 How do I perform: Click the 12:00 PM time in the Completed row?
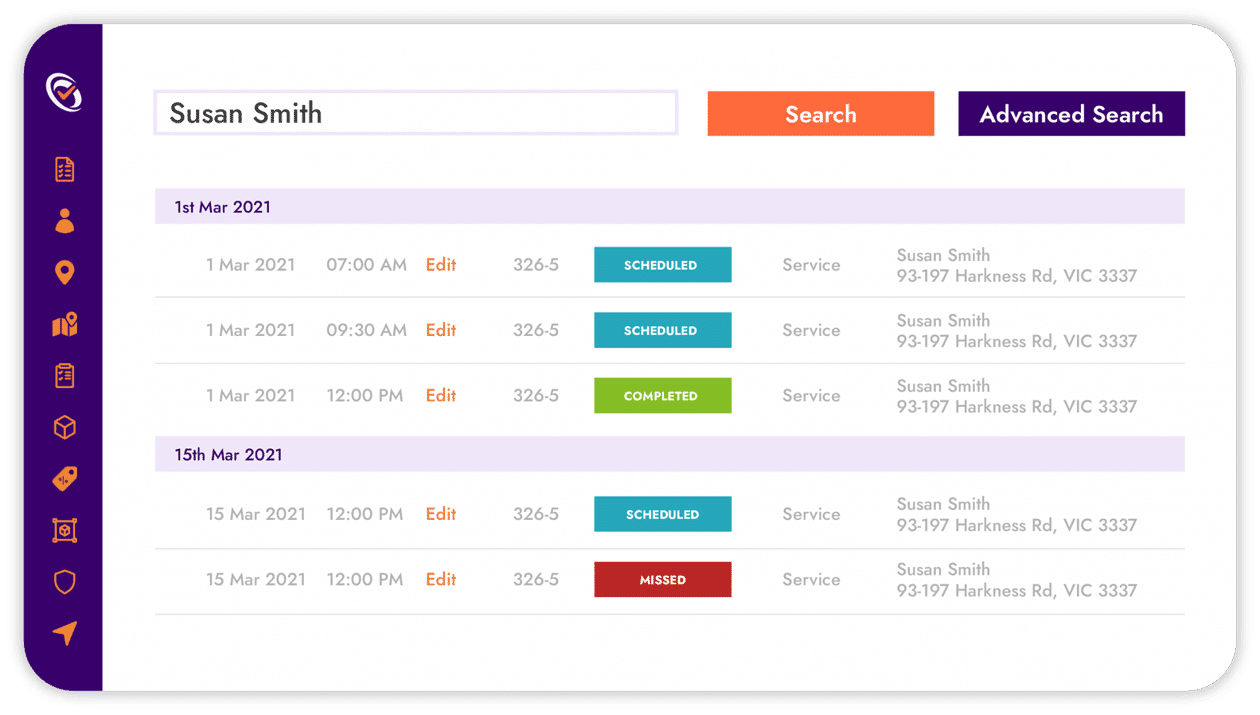point(365,395)
